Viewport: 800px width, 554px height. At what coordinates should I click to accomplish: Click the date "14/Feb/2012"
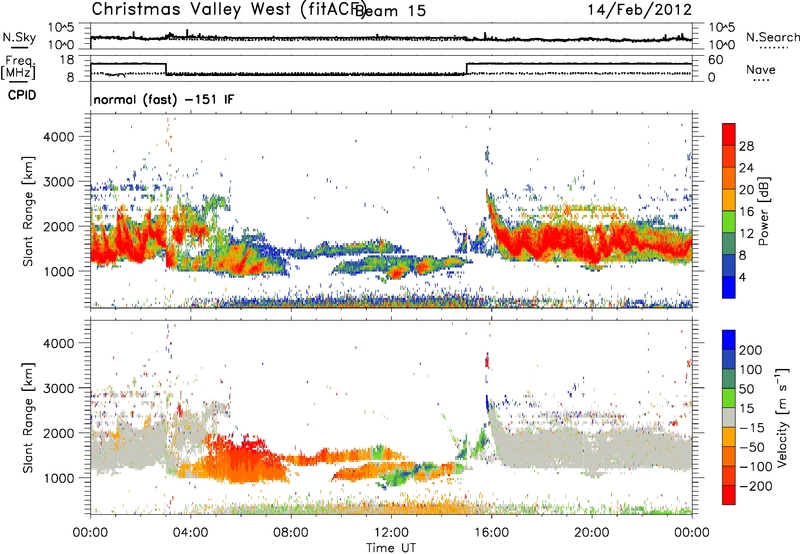(x=640, y=10)
